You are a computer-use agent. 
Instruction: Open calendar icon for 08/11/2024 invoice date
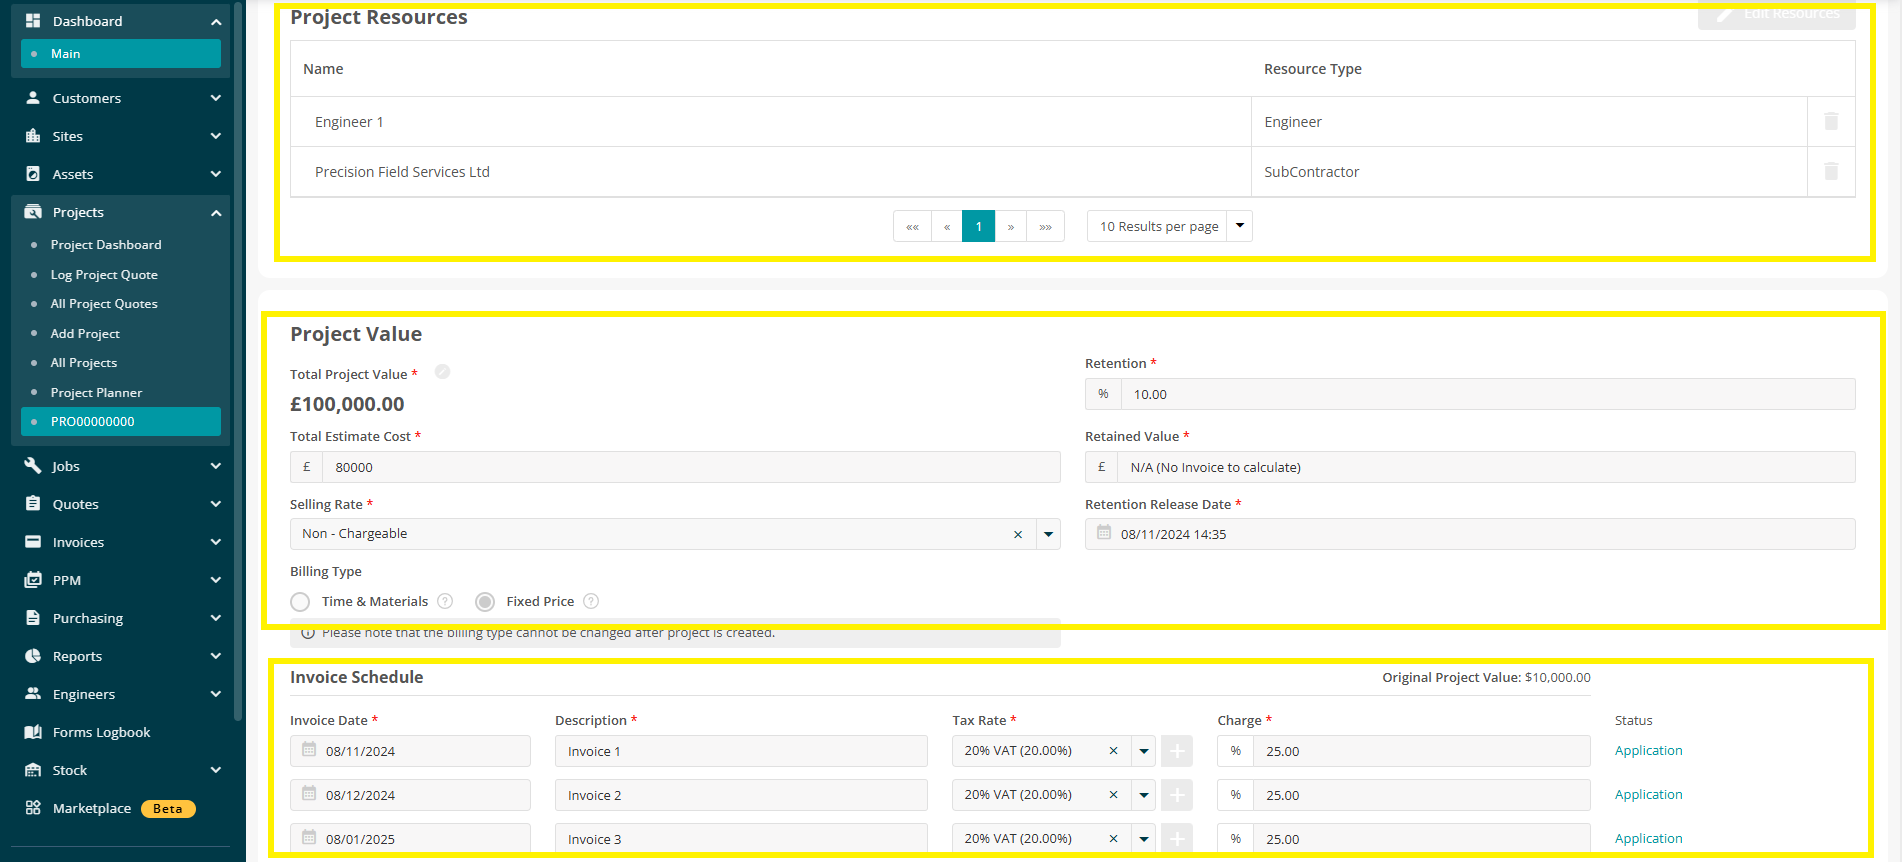(309, 750)
